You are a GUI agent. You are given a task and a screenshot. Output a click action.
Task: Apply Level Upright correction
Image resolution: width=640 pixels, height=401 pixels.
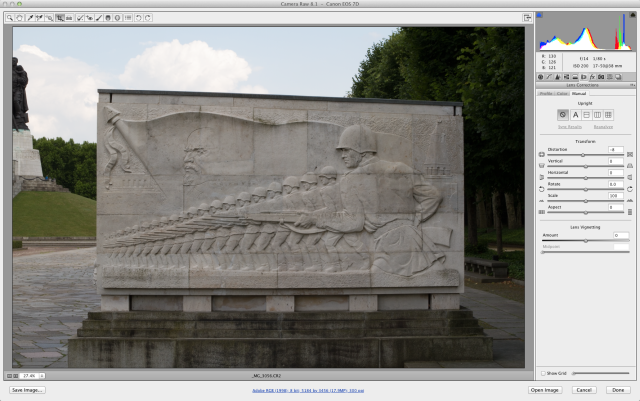tap(587, 115)
